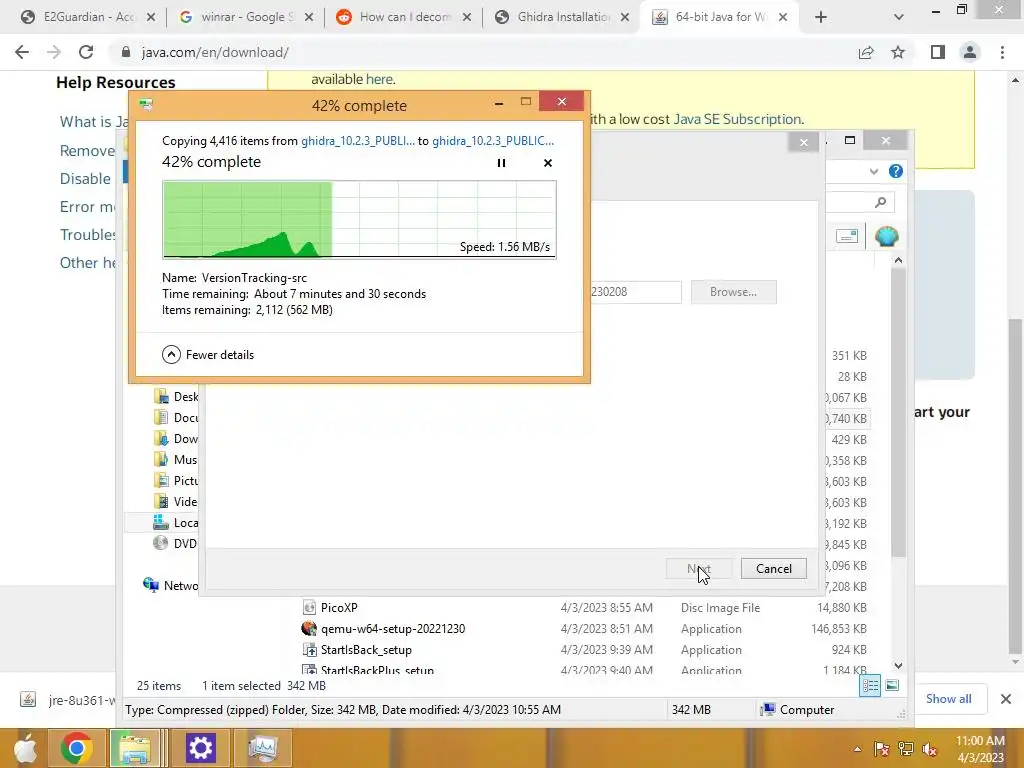Select Videos in Explorer navigation pane
Screen dimensions: 1024x768
pos(175,502)
